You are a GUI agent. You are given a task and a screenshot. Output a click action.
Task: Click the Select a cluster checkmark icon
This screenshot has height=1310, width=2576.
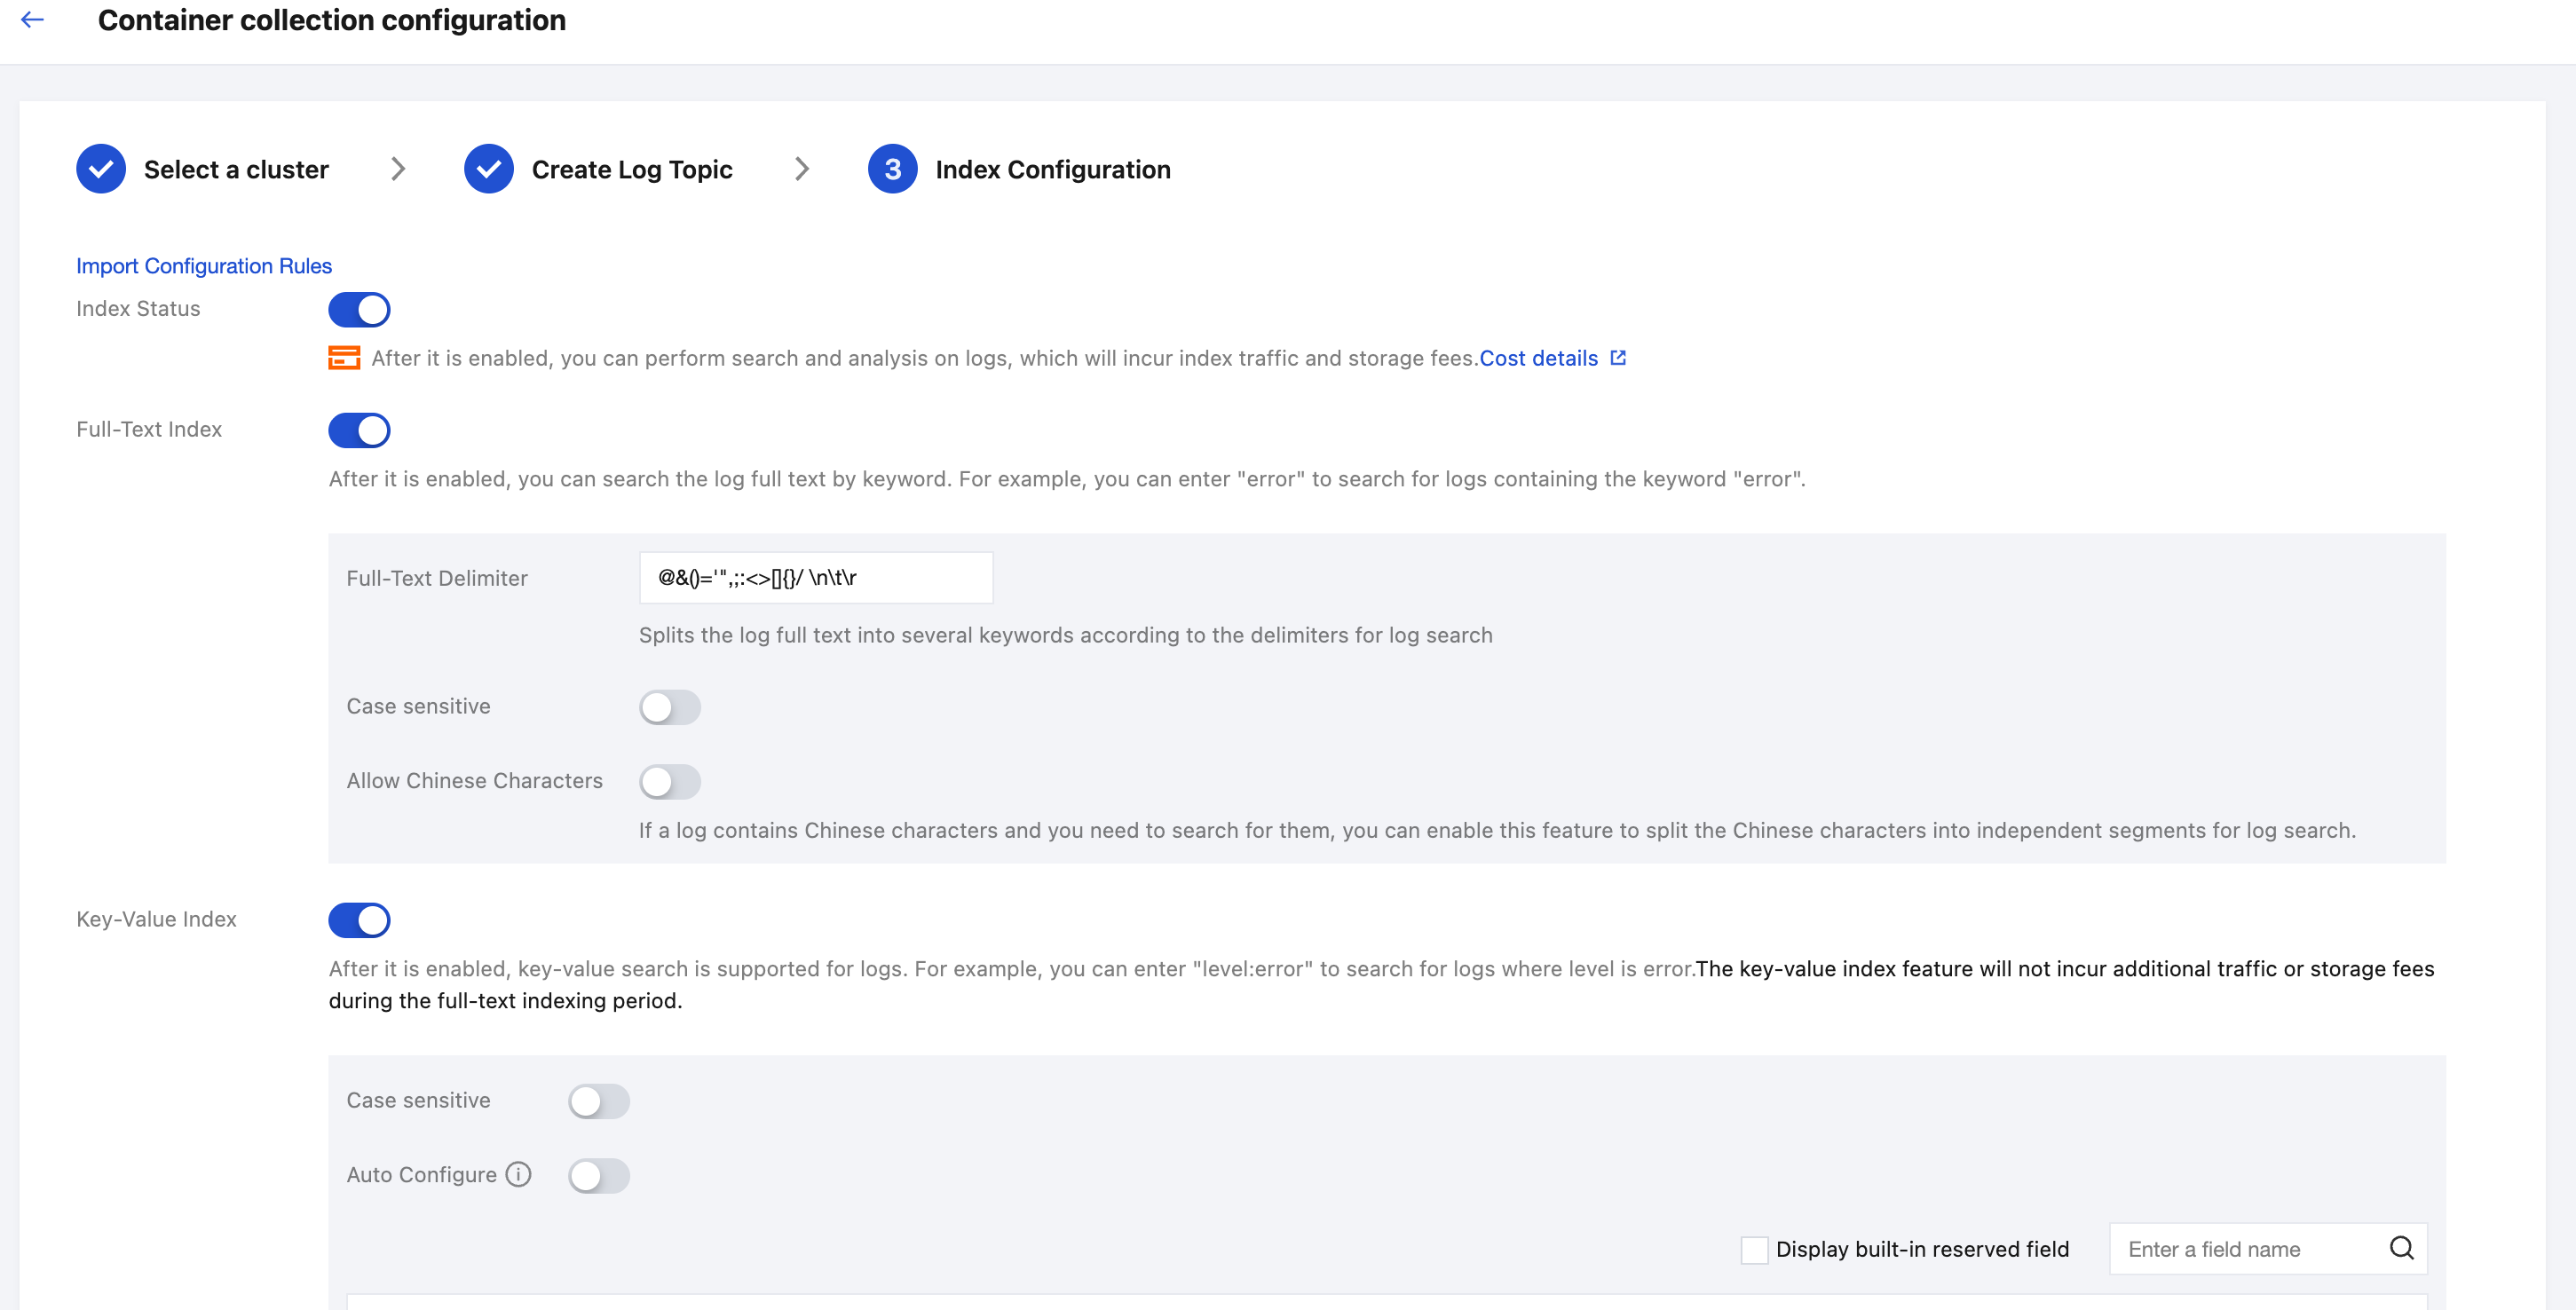(101, 169)
